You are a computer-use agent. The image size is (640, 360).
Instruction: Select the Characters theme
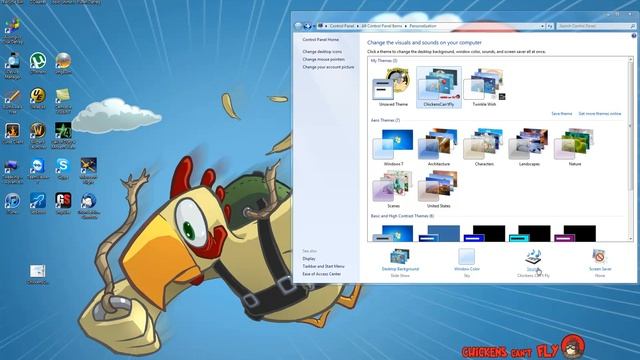click(x=484, y=147)
